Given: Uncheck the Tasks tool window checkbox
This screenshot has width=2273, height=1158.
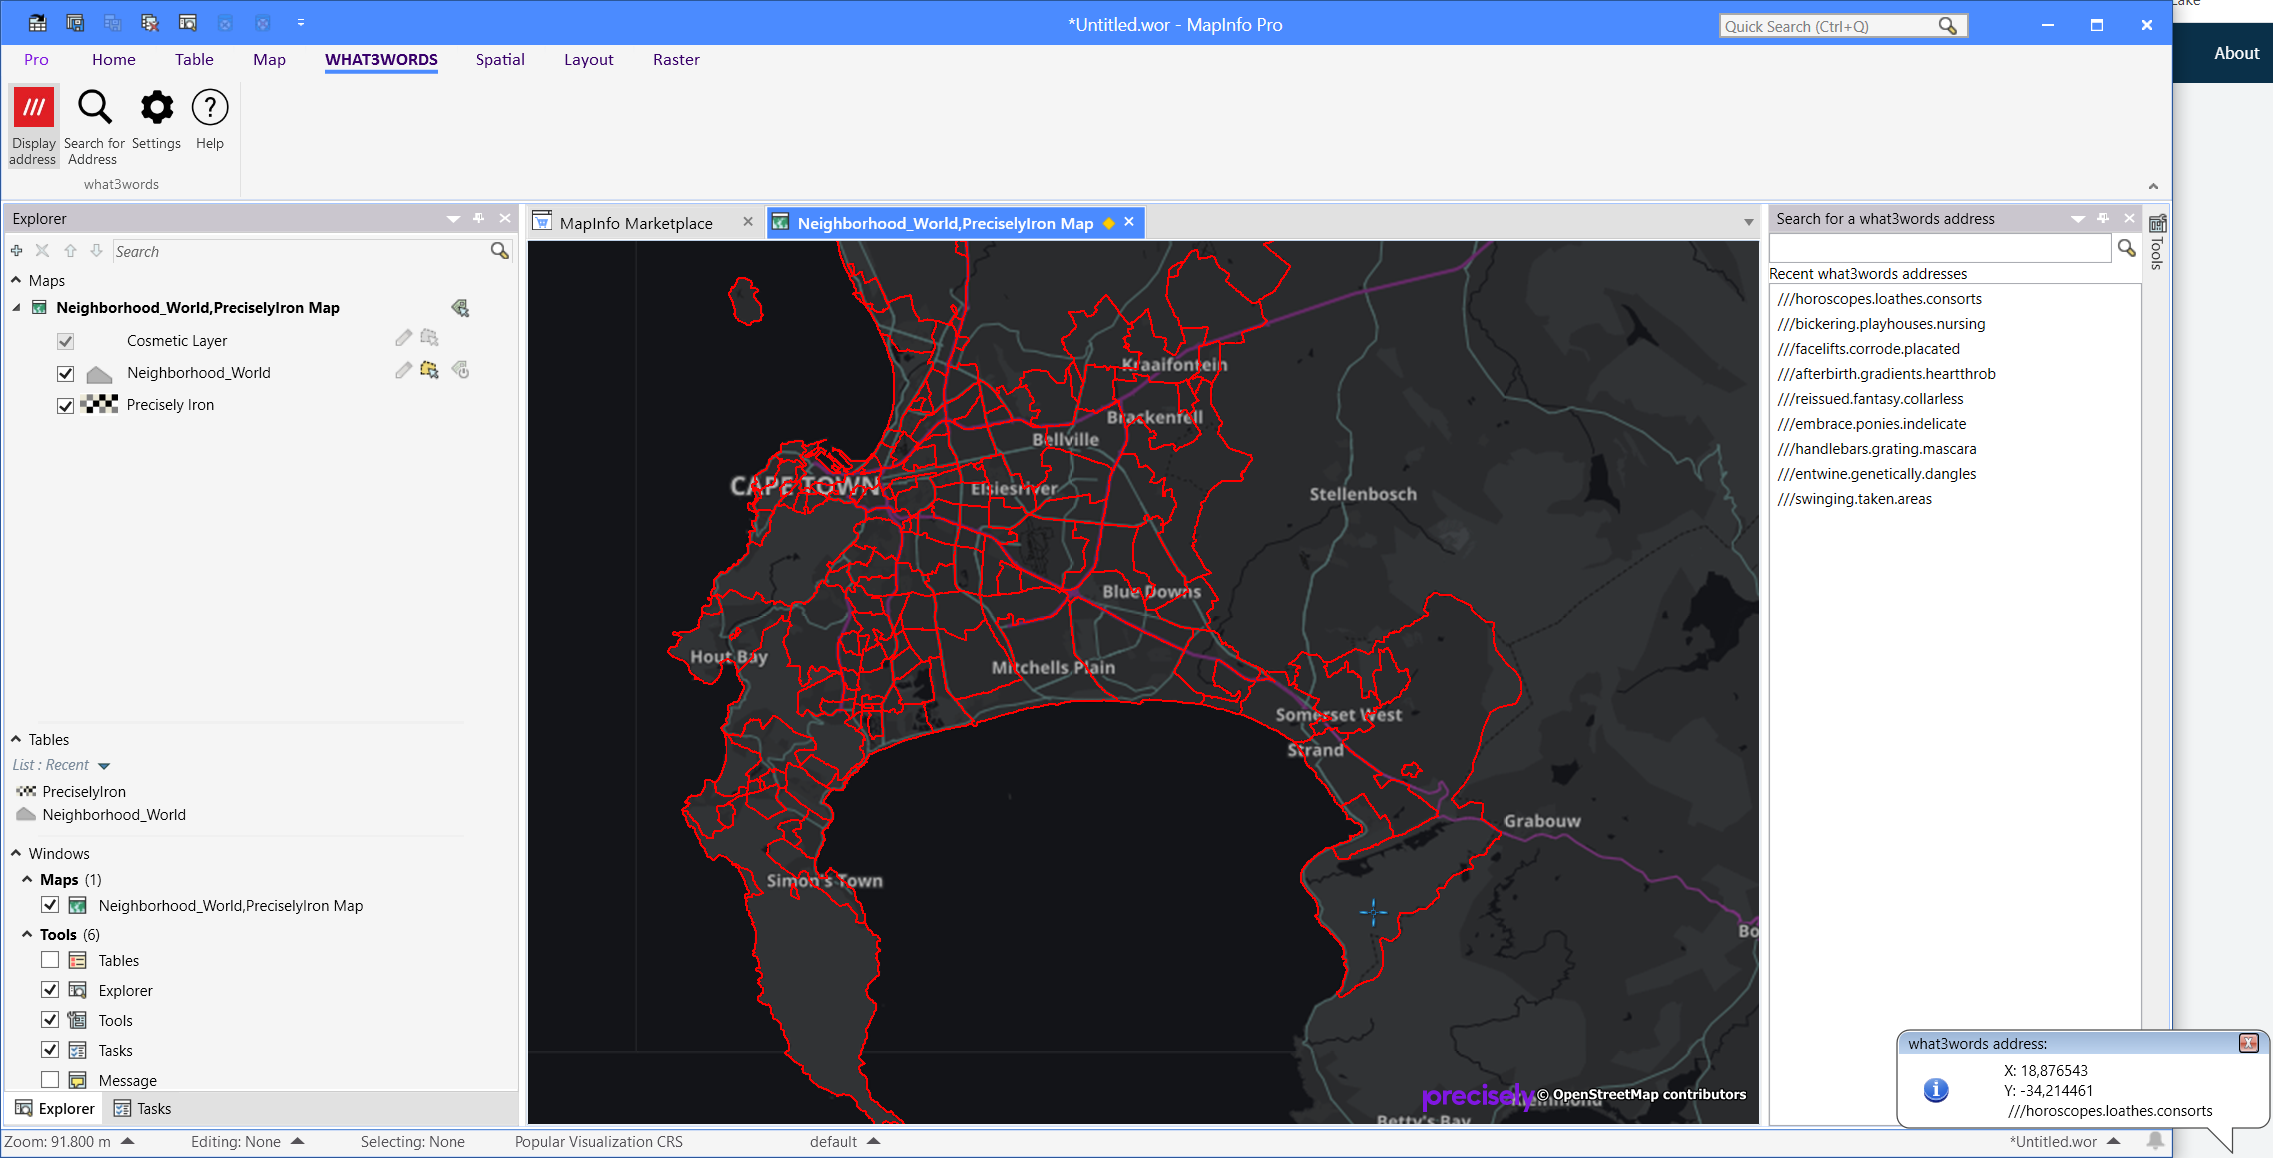Looking at the screenshot, I should point(50,1050).
